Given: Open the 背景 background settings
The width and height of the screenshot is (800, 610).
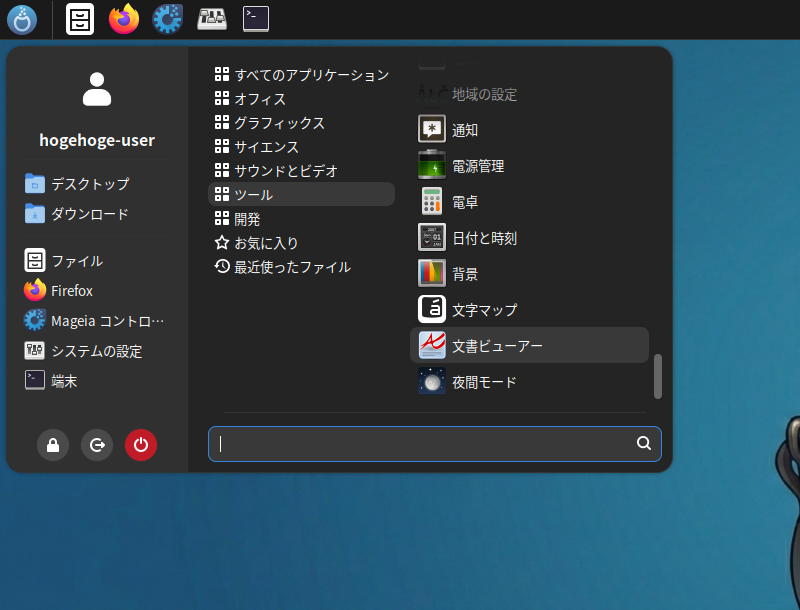Looking at the screenshot, I should click(530, 273).
